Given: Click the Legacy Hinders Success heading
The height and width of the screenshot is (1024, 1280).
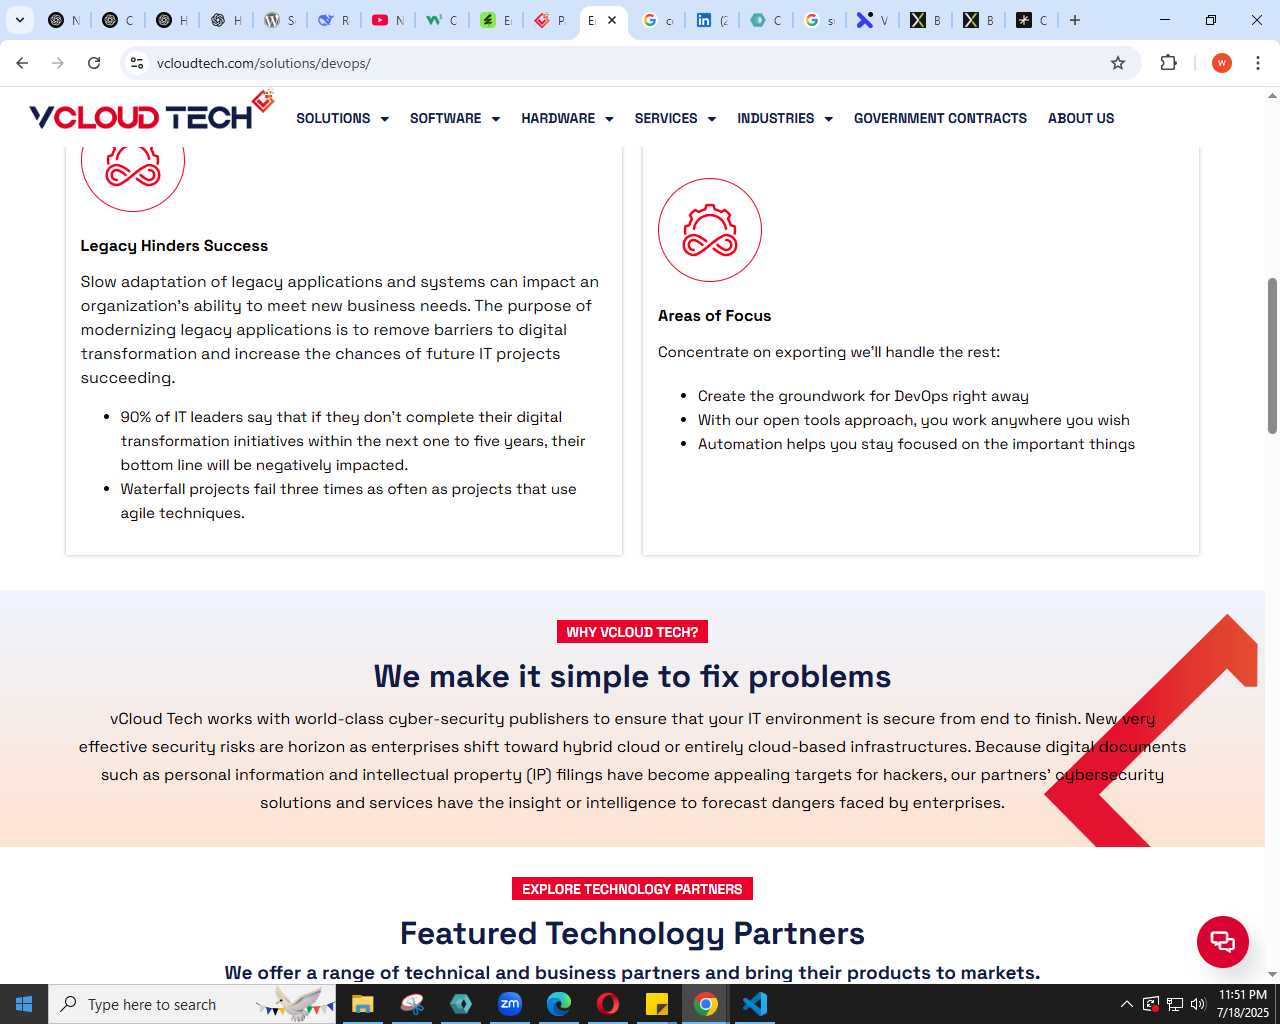Looking at the screenshot, I should click(174, 246).
